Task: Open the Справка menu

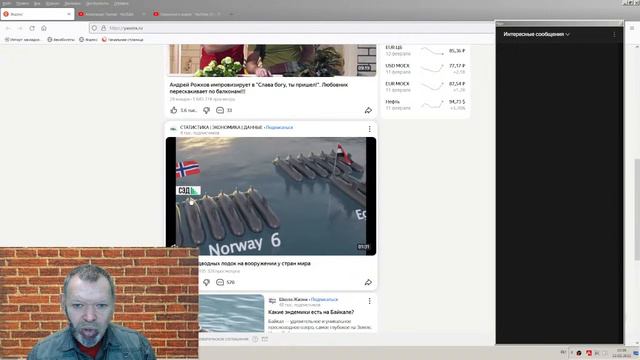Action: point(121,3)
